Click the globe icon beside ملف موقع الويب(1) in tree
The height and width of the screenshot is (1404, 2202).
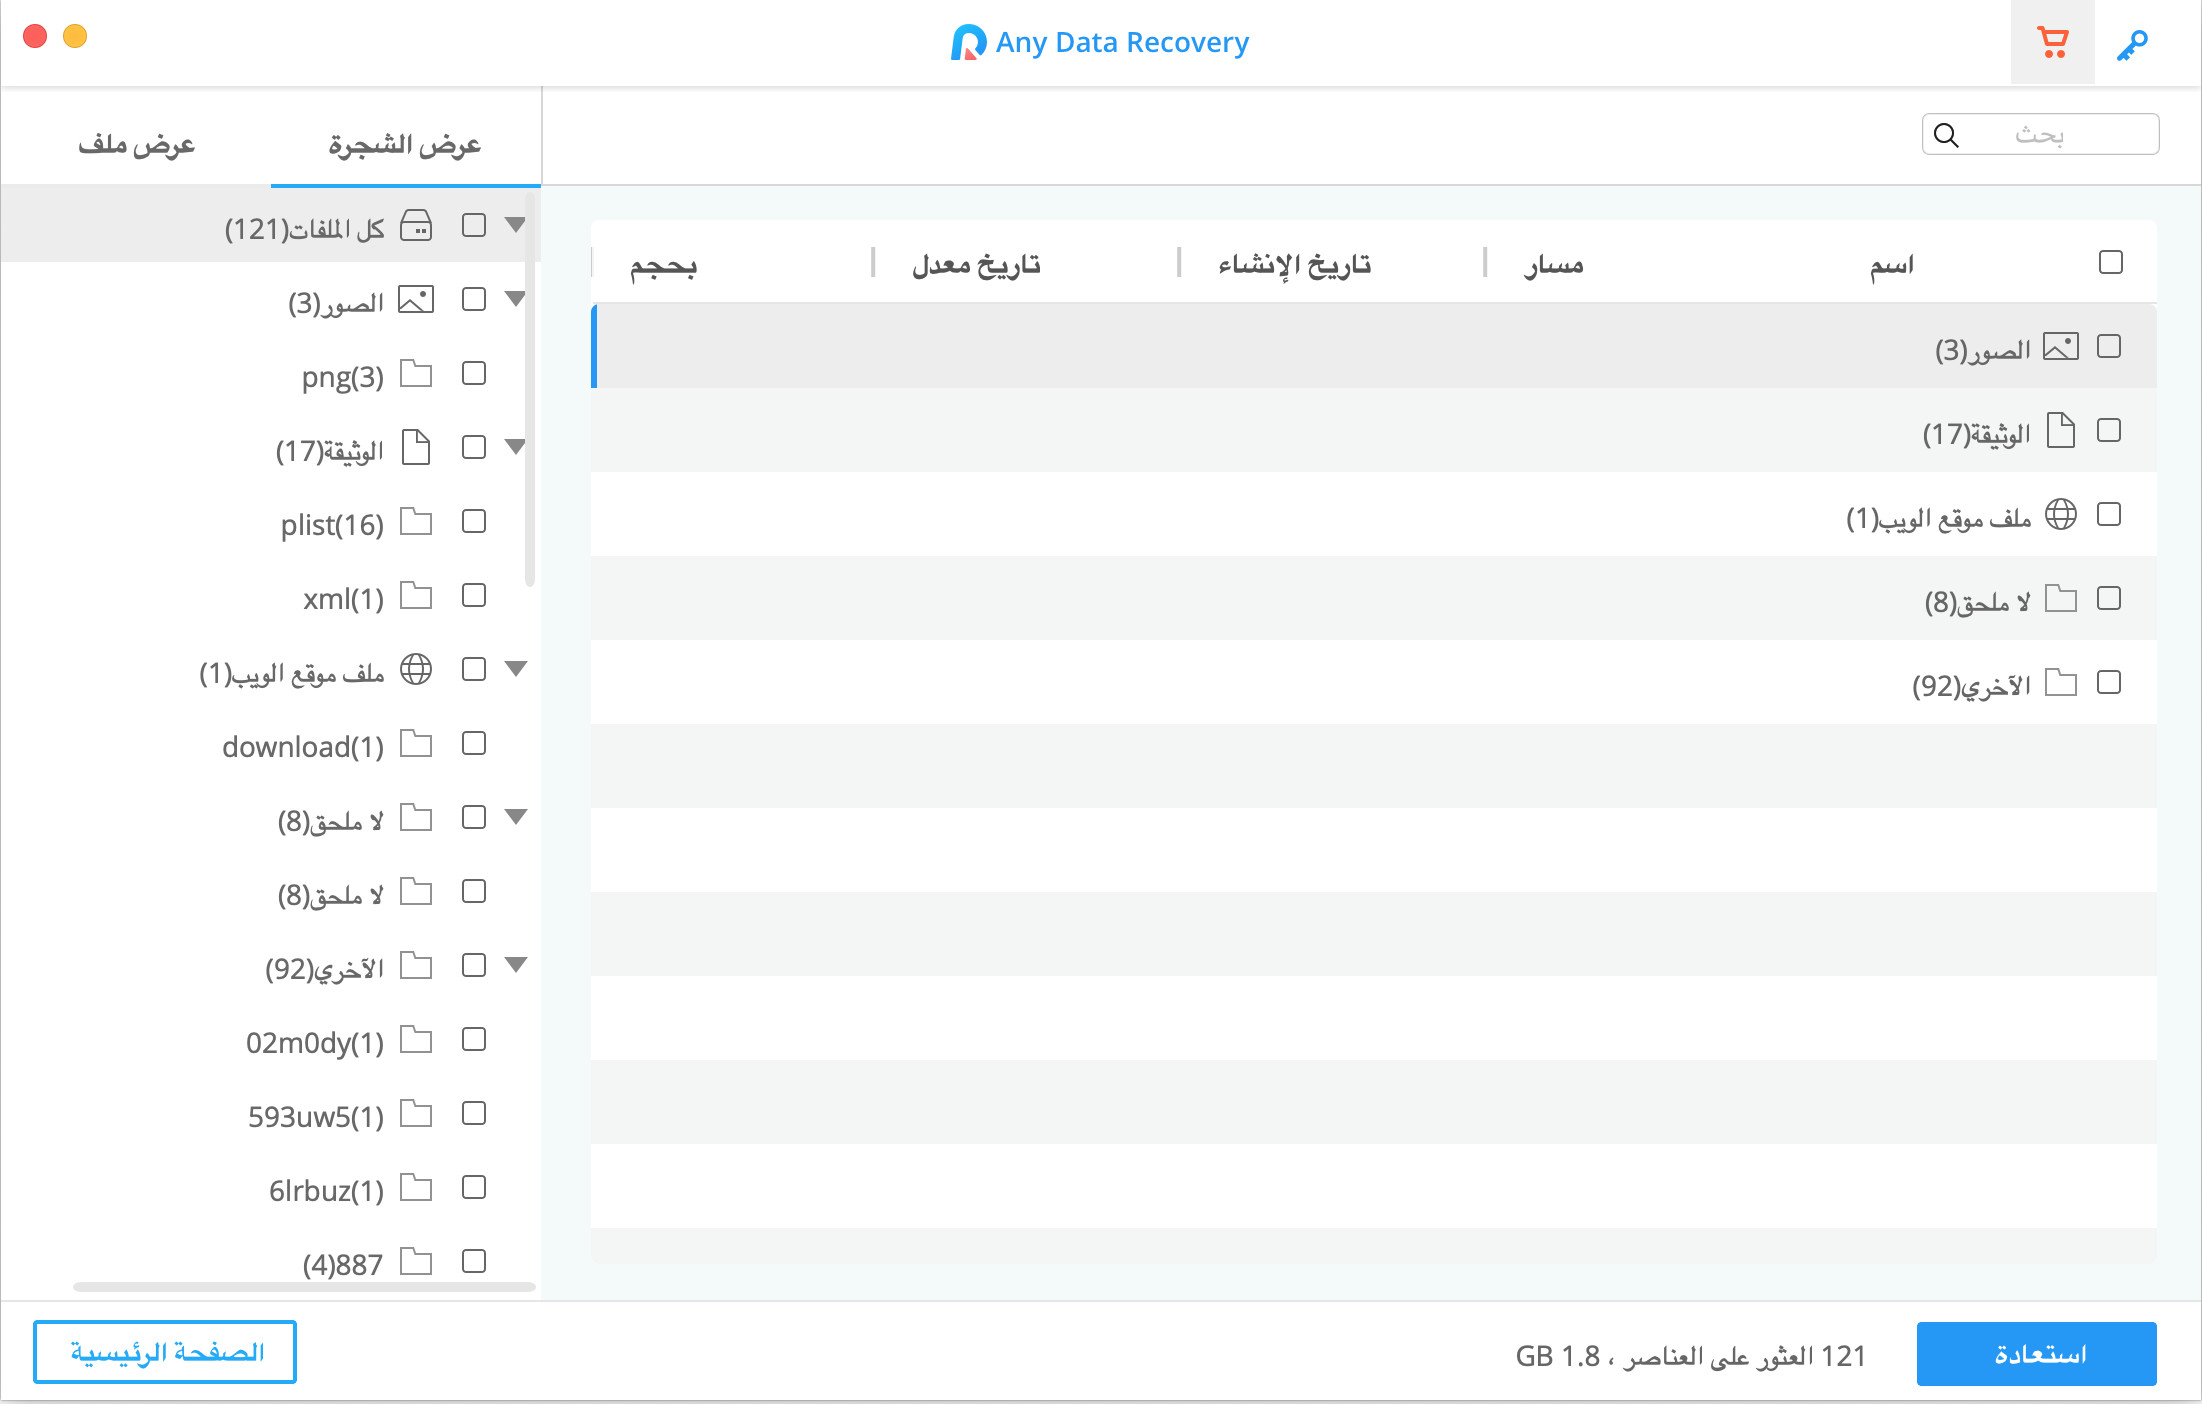(x=416, y=669)
